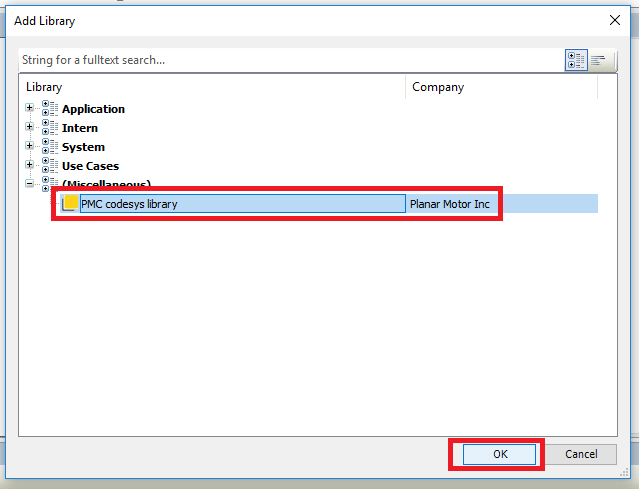Toggle the flat list view icon

click(x=599, y=60)
